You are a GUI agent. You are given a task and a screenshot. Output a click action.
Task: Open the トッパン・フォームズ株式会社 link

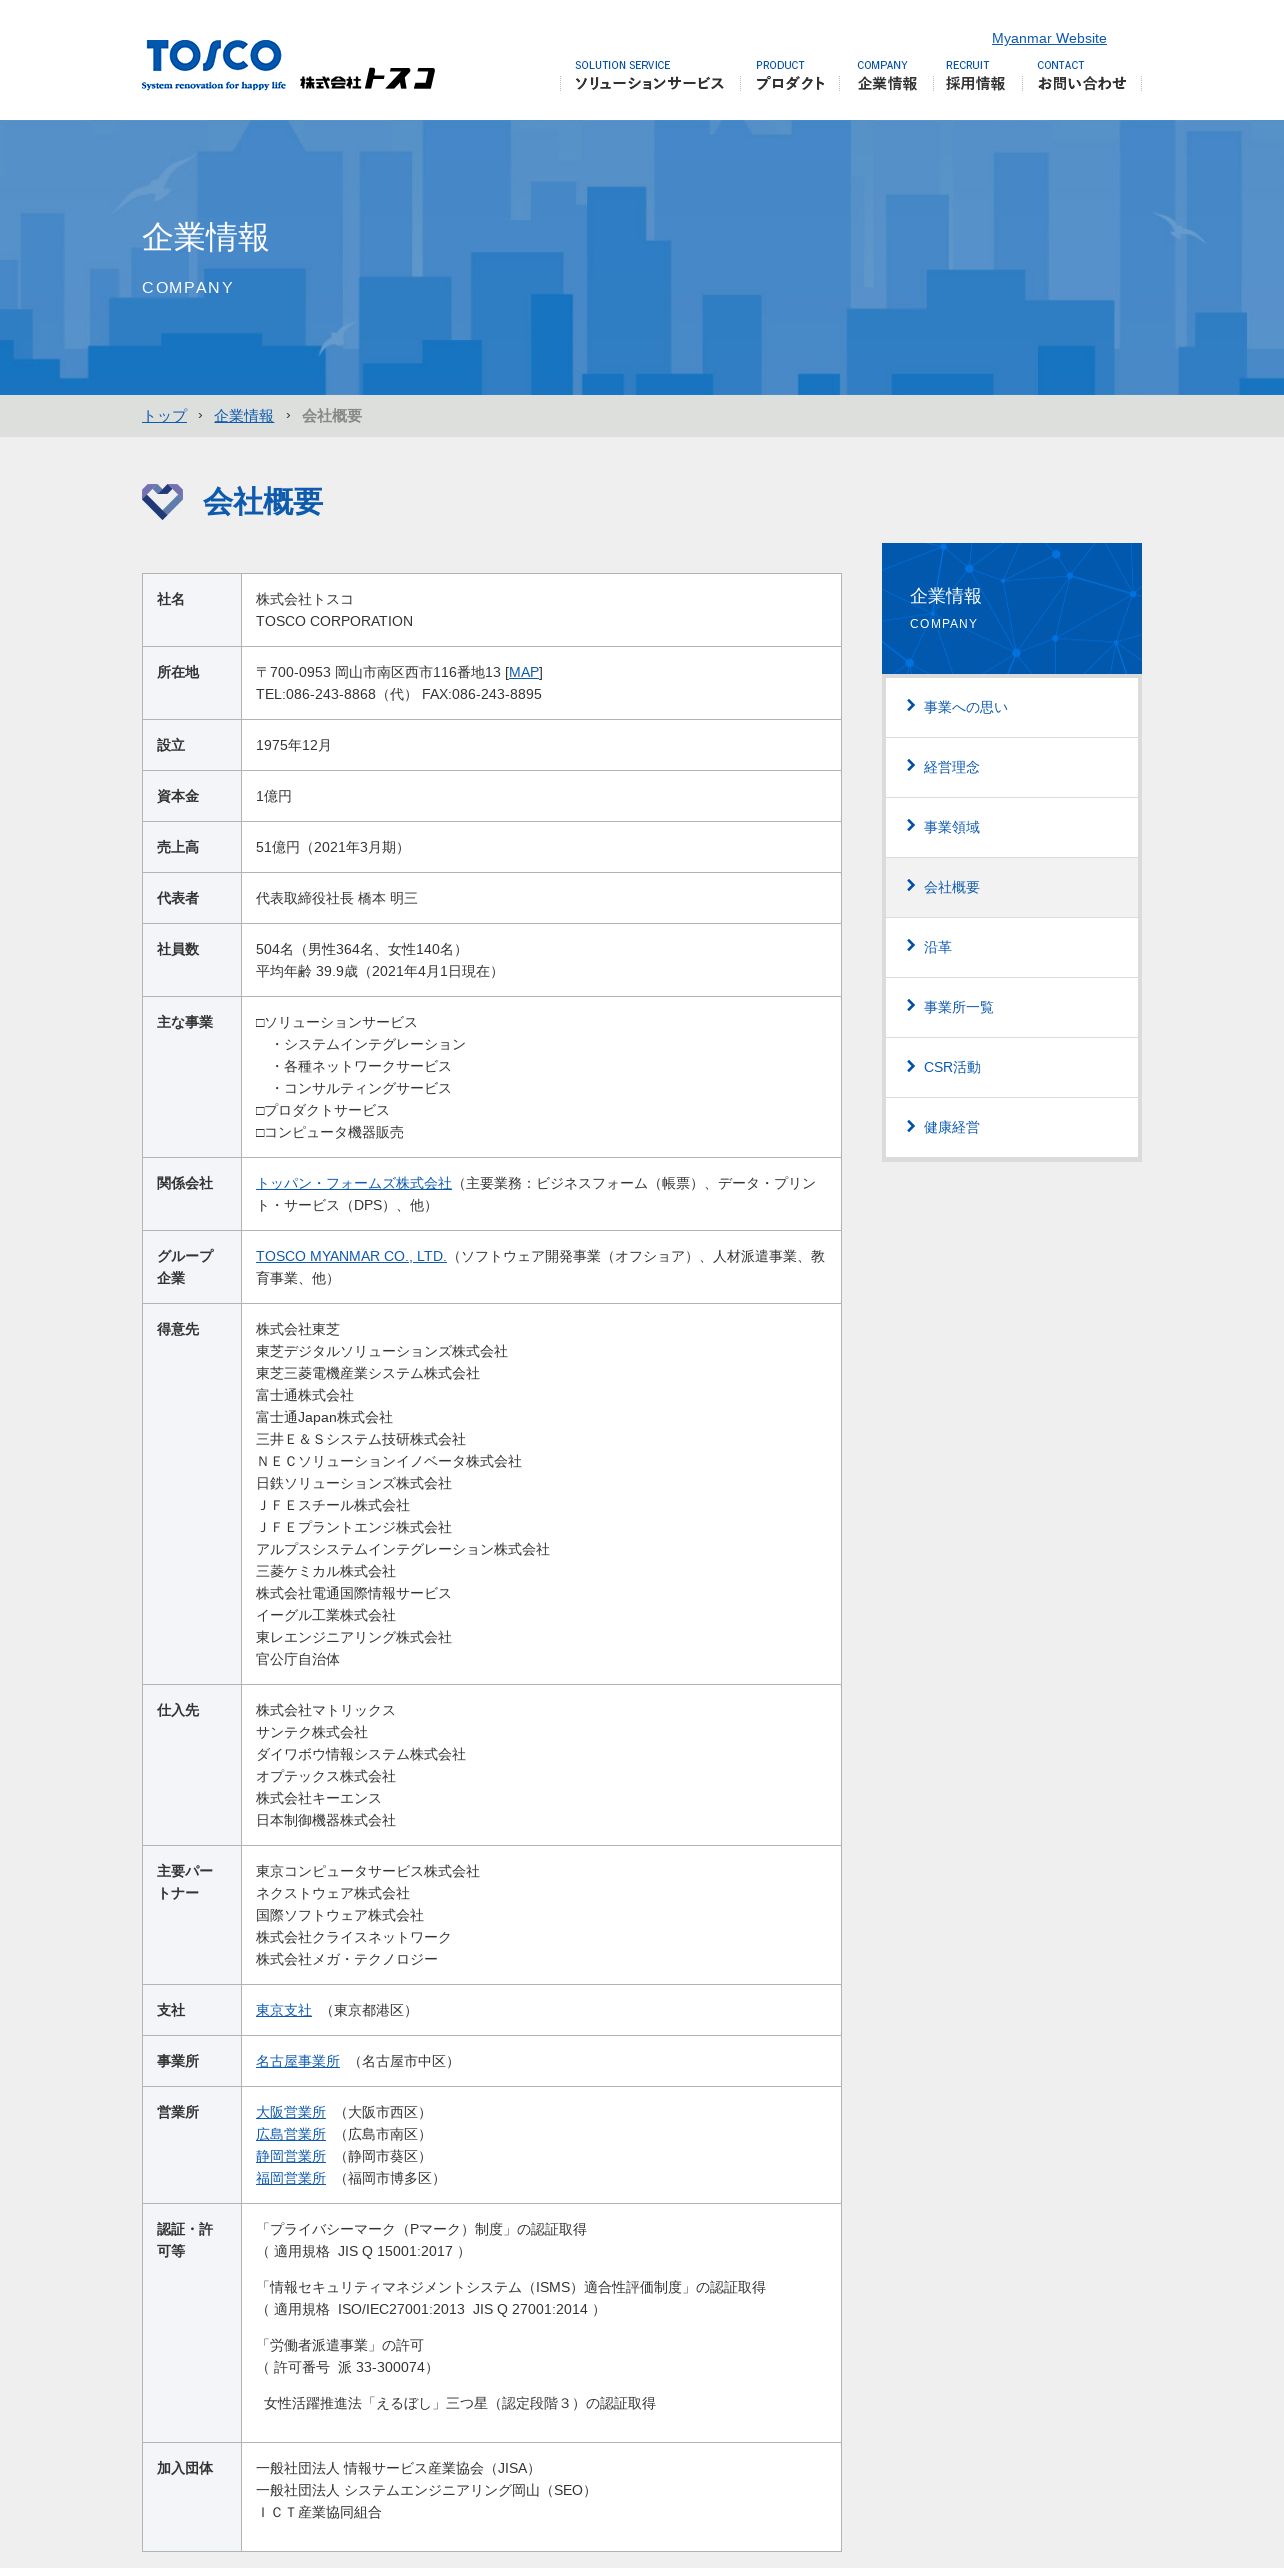(354, 1183)
